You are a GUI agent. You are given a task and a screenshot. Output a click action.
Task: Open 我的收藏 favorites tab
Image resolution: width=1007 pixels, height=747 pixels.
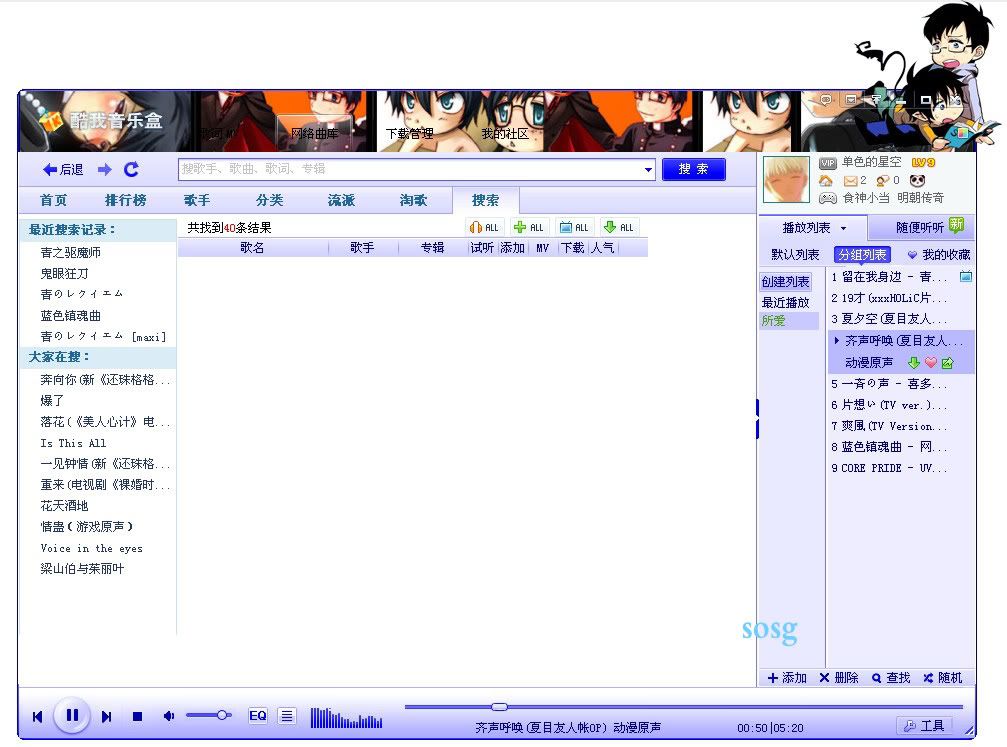click(939, 255)
